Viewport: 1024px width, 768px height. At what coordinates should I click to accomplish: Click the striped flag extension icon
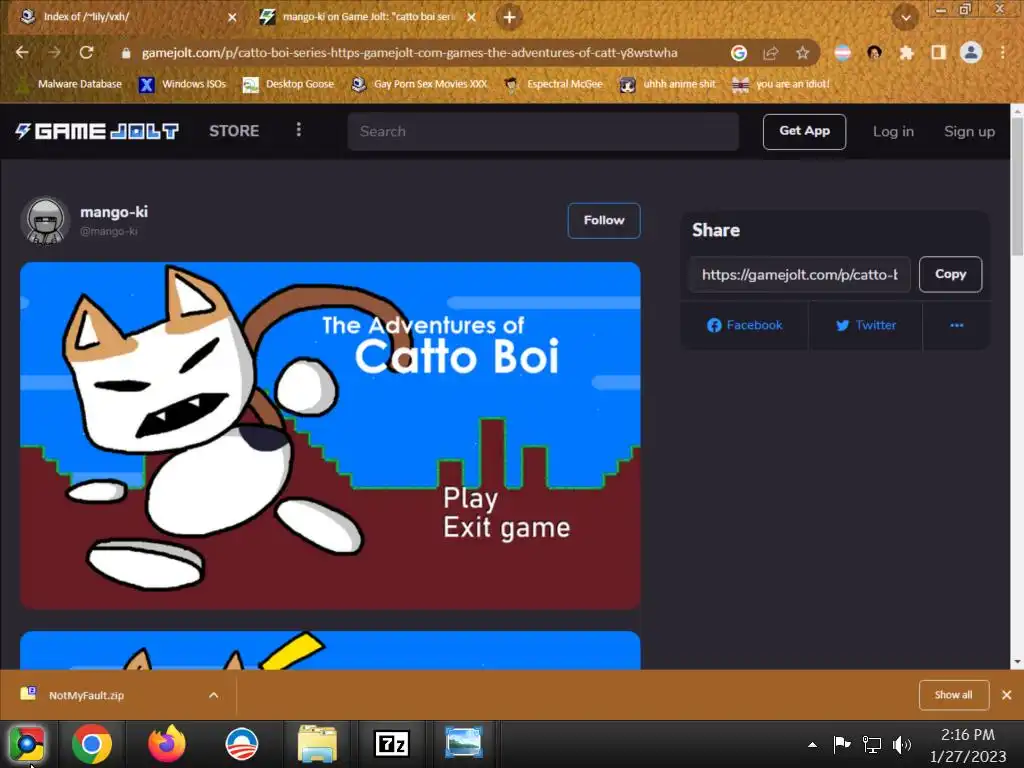842,53
